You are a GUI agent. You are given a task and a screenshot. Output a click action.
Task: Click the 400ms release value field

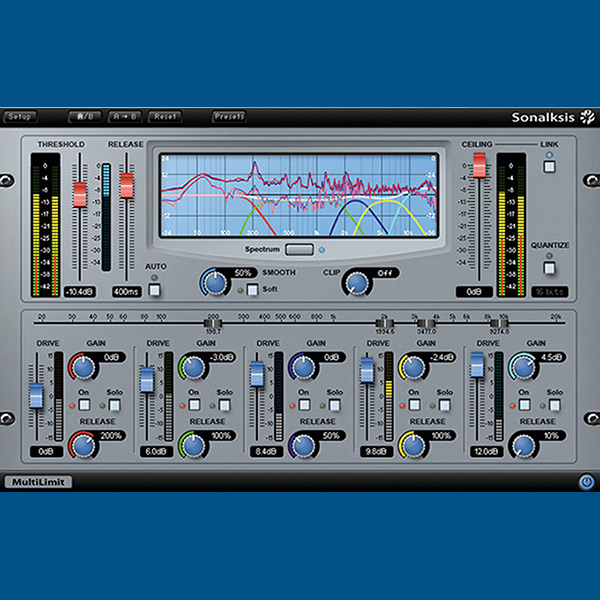pos(126,292)
